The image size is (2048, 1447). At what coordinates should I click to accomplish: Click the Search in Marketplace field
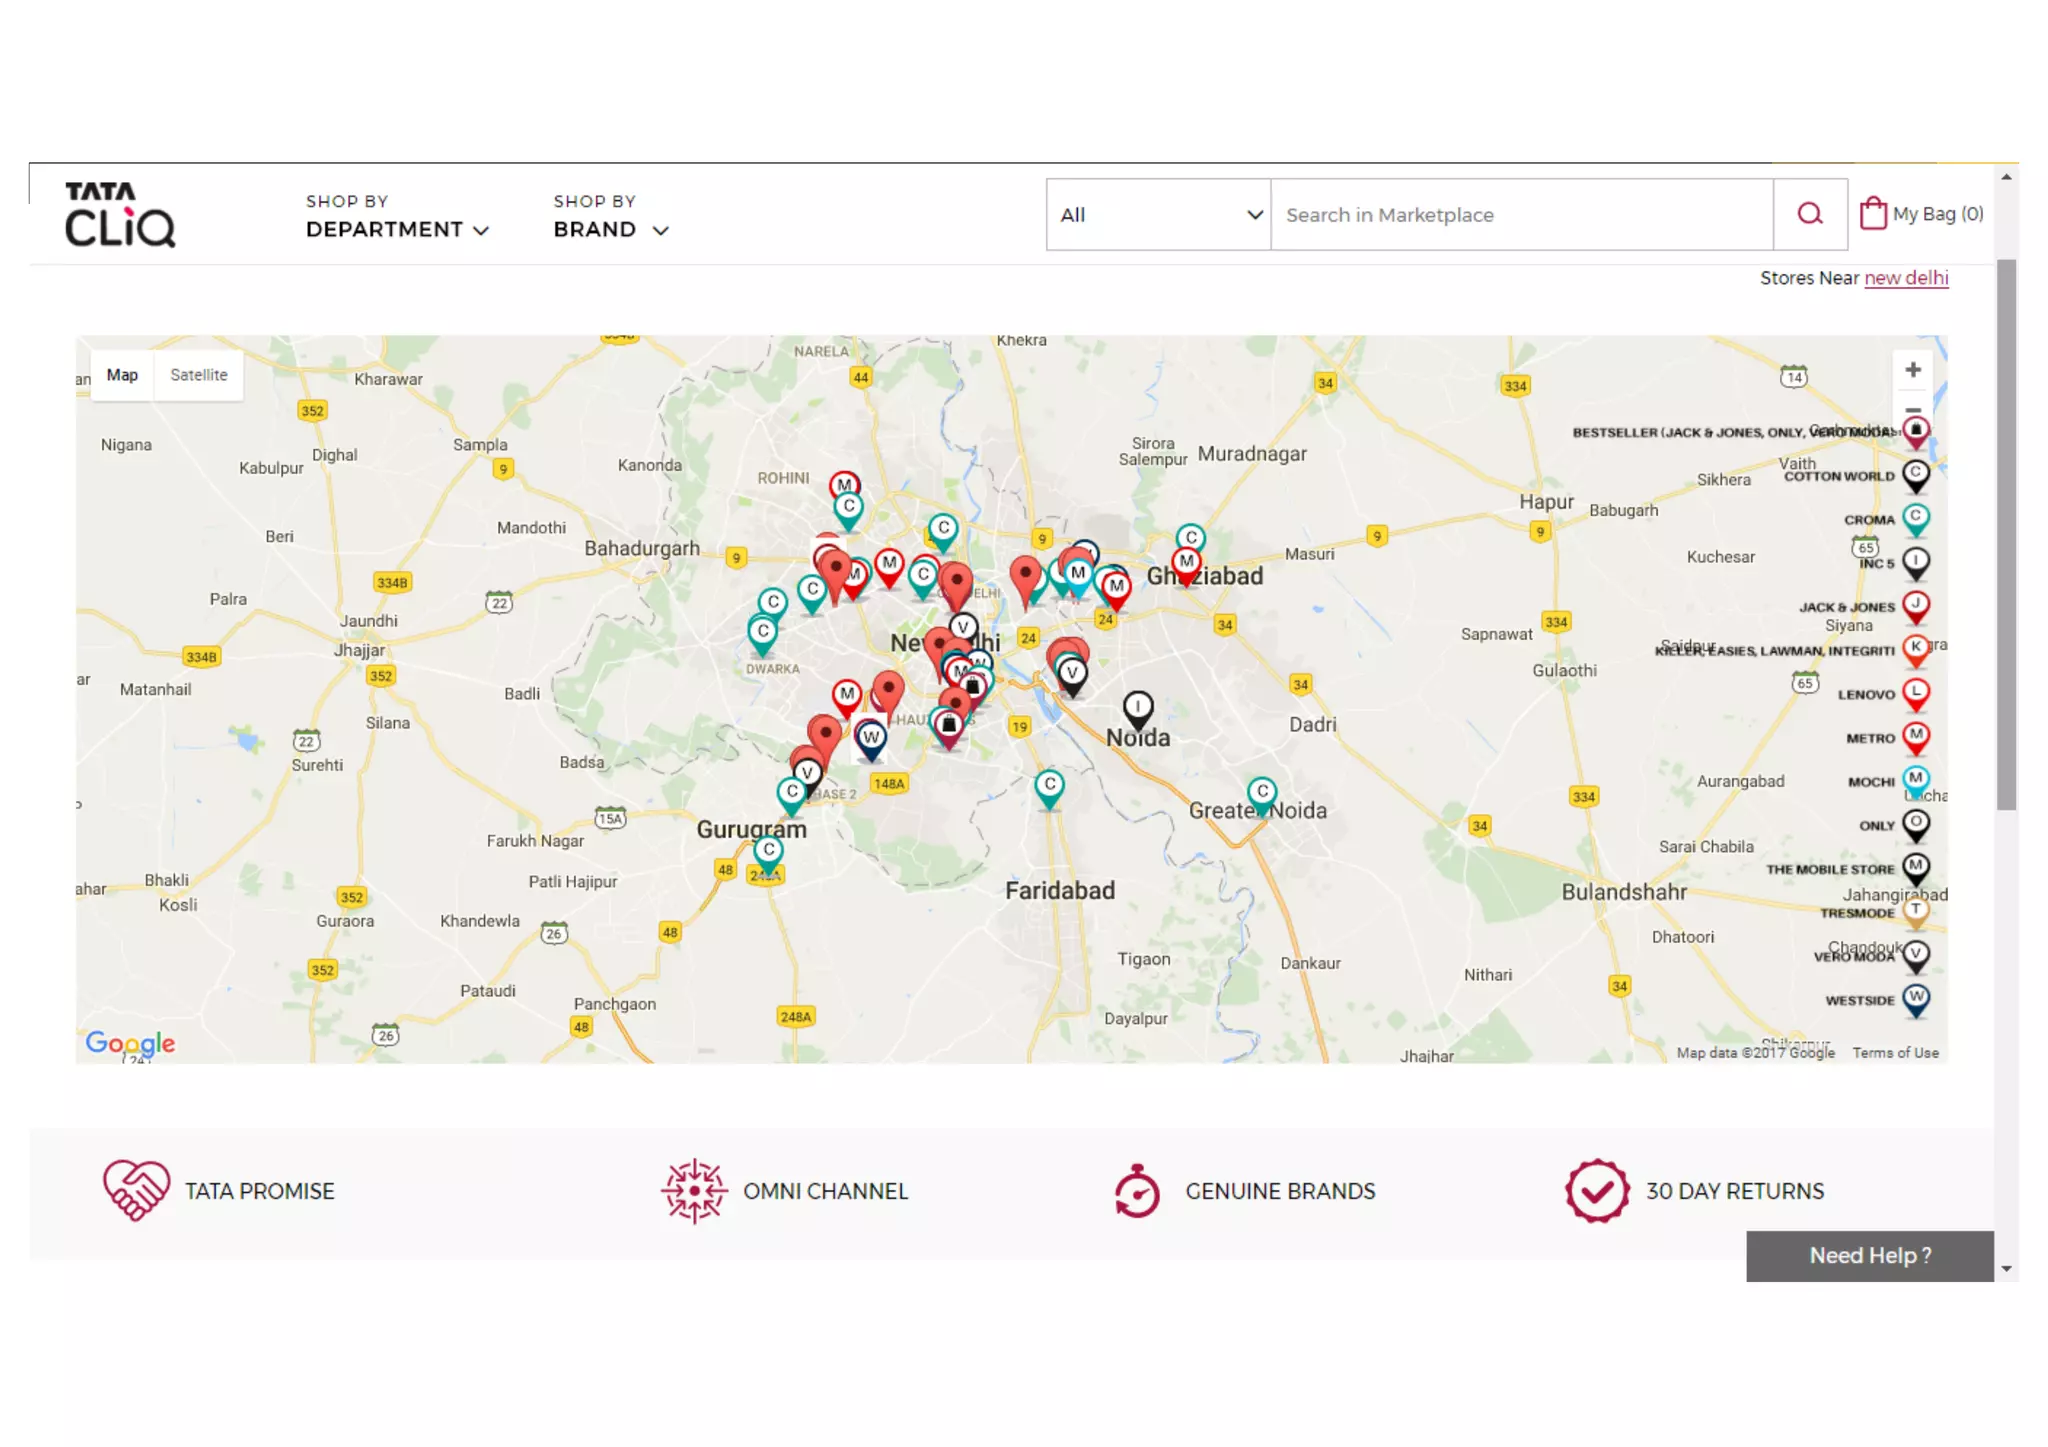1520,214
